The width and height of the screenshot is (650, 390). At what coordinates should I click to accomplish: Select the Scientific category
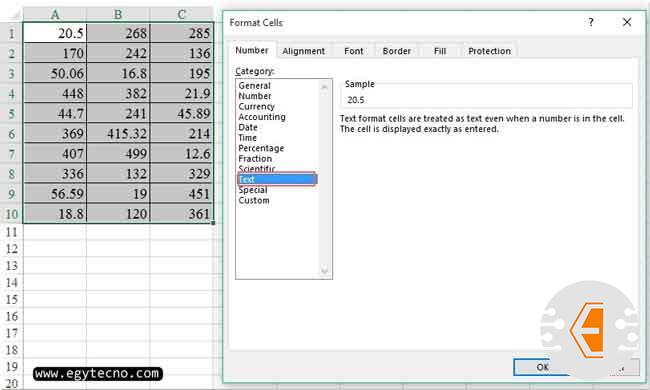point(257,169)
